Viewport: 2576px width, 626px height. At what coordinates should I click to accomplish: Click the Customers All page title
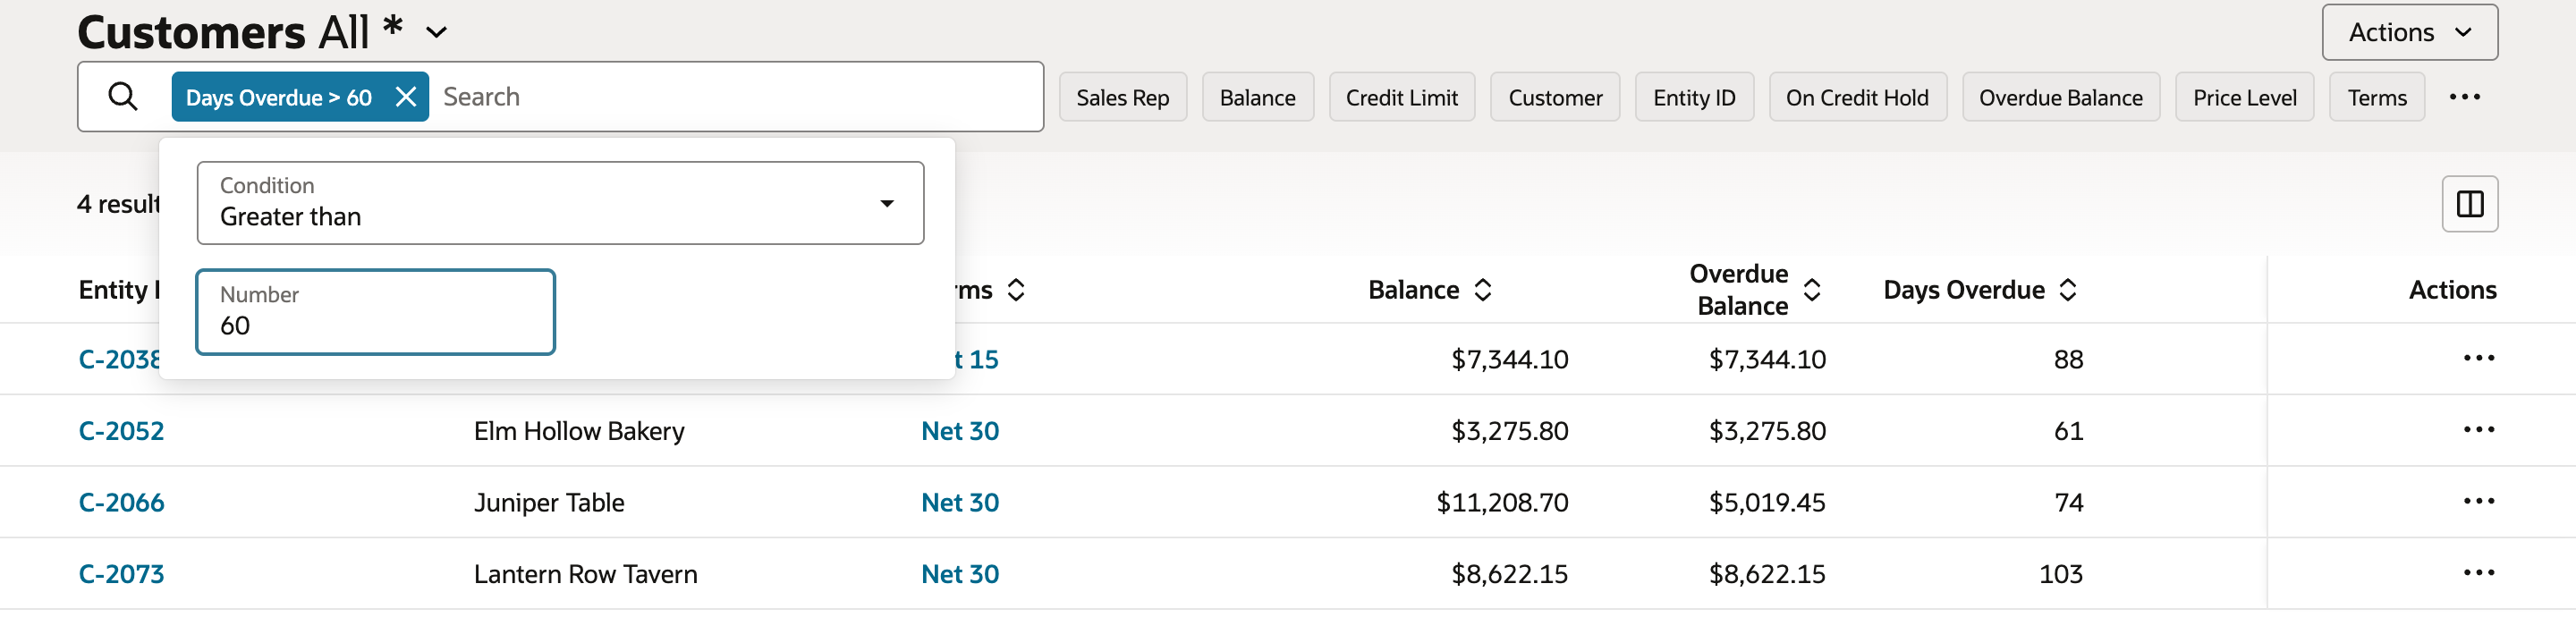coord(240,32)
